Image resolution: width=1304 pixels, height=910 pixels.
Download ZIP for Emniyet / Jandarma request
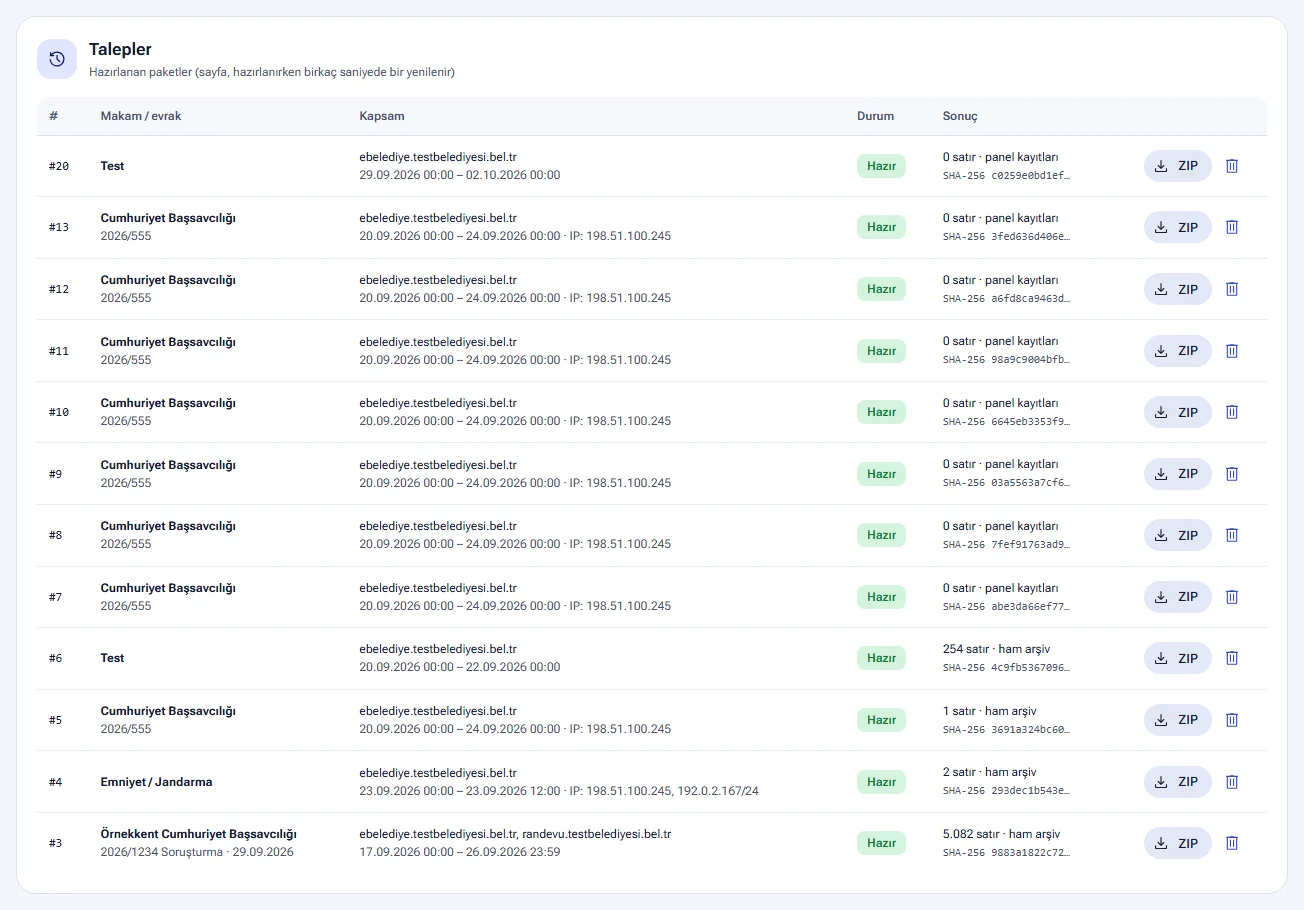1177,782
